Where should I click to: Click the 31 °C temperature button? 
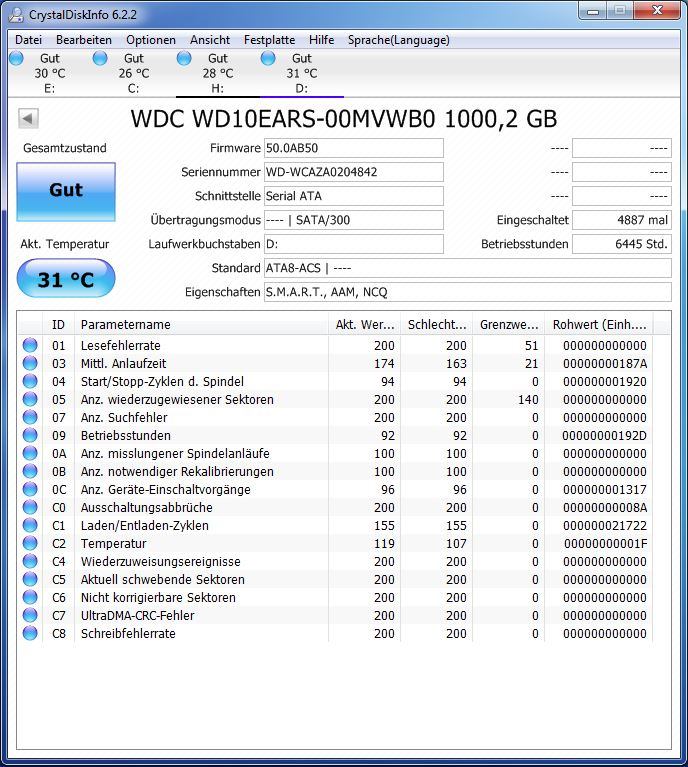click(66, 279)
